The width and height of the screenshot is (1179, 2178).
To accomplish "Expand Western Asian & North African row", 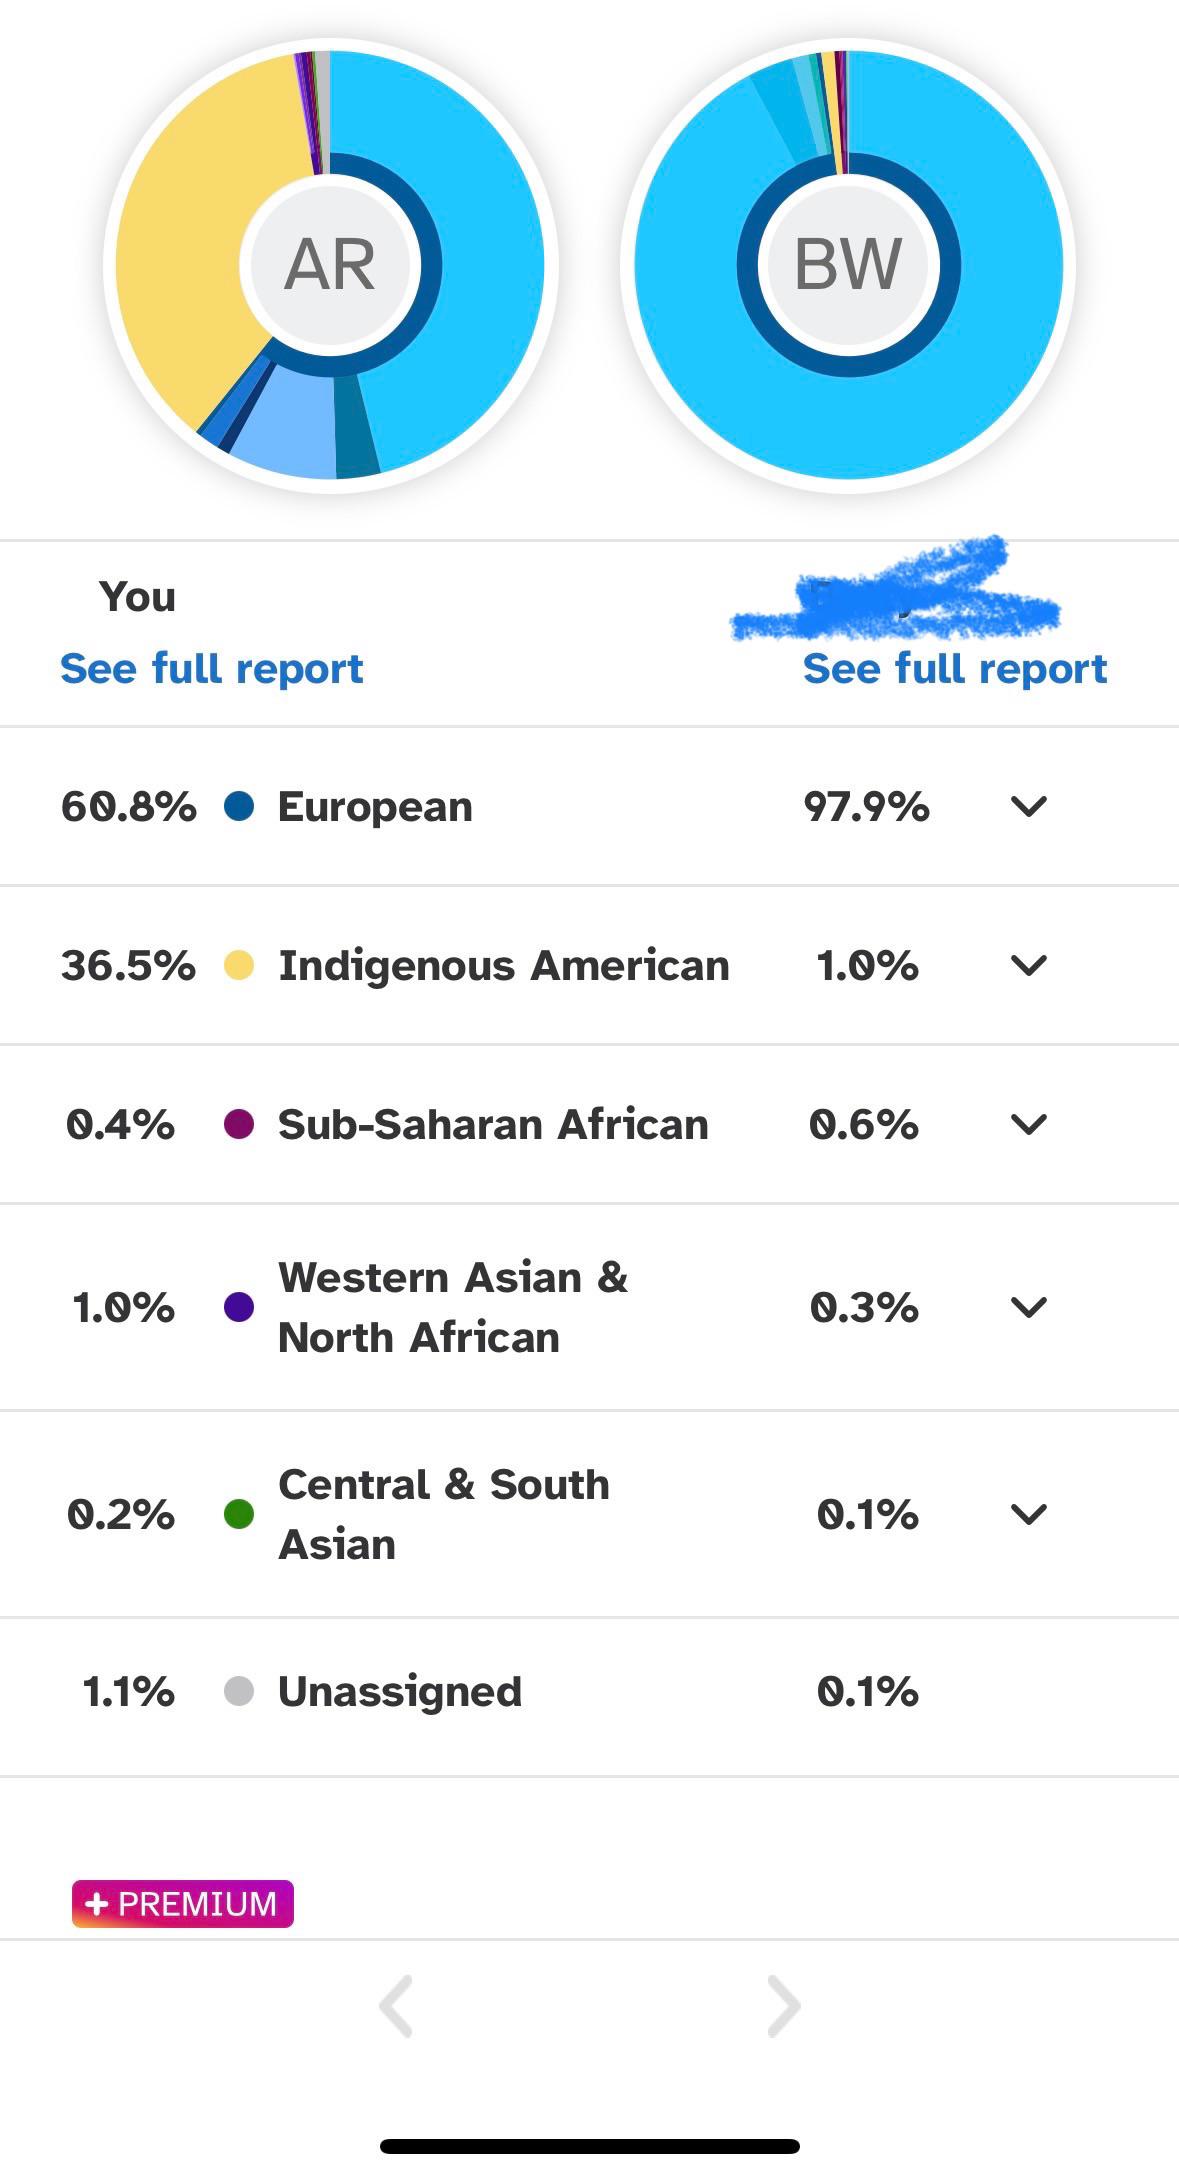I will click(1028, 1307).
